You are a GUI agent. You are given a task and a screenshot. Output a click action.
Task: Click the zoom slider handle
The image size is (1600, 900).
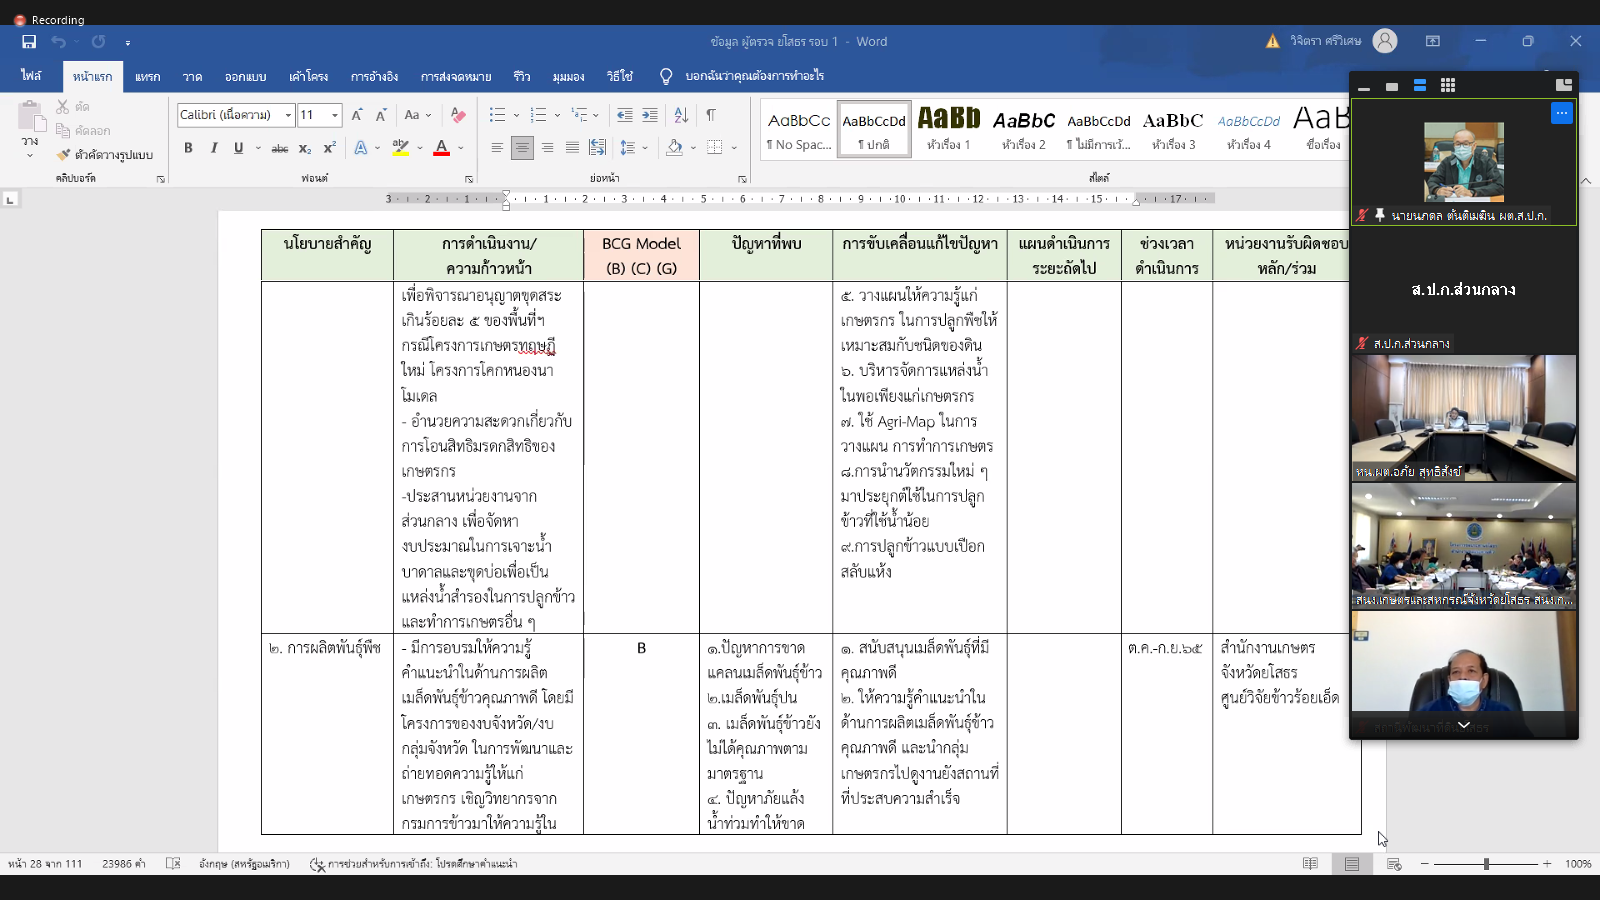(x=1486, y=864)
